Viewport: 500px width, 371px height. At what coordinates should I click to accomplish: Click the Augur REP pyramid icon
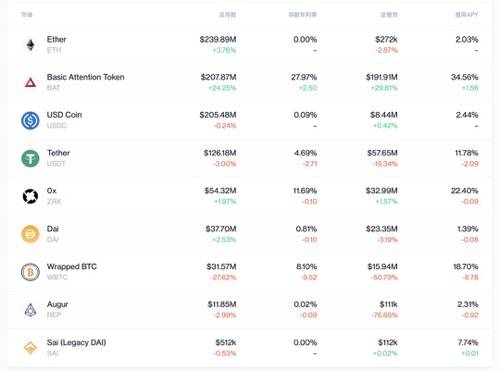click(30, 310)
